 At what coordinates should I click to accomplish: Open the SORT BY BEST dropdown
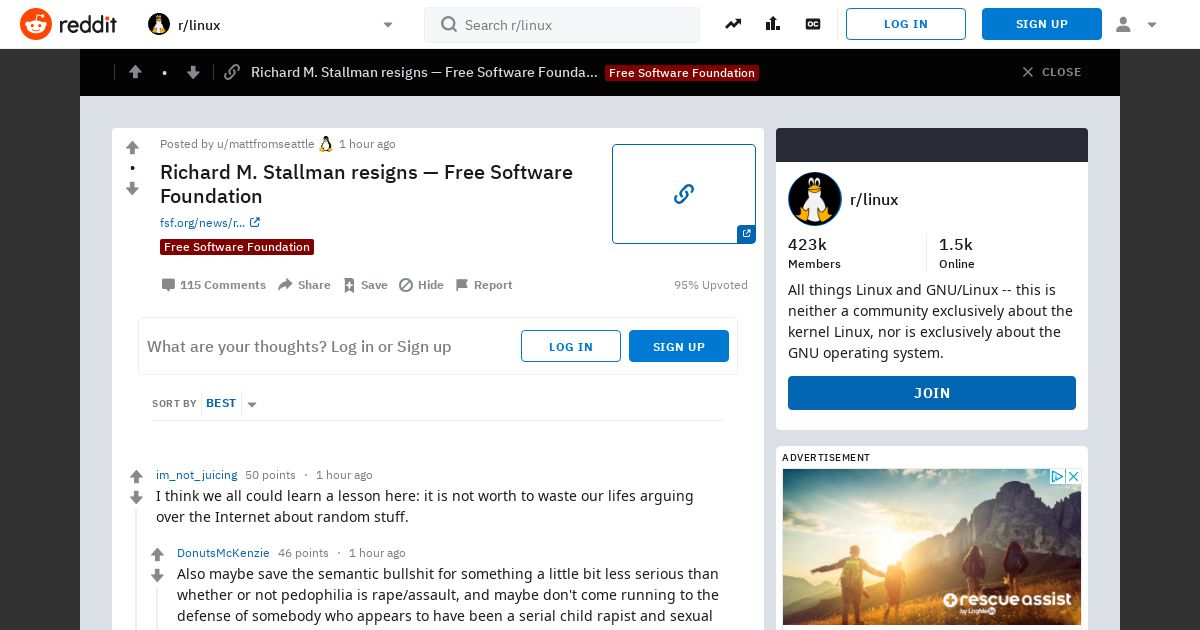click(x=231, y=404)
